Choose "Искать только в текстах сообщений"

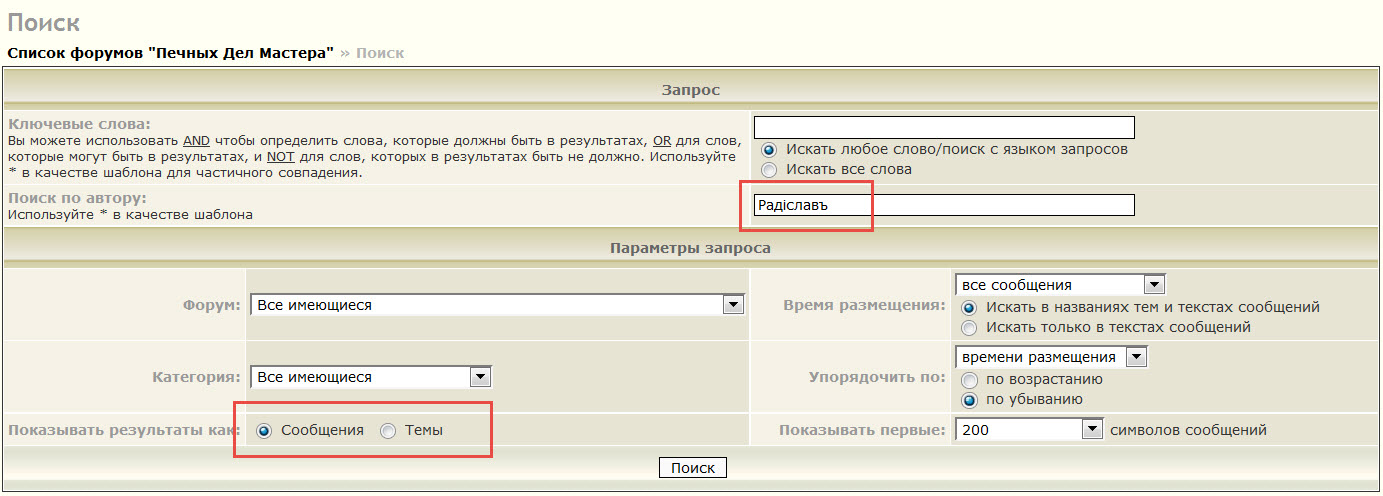point(968,327)
